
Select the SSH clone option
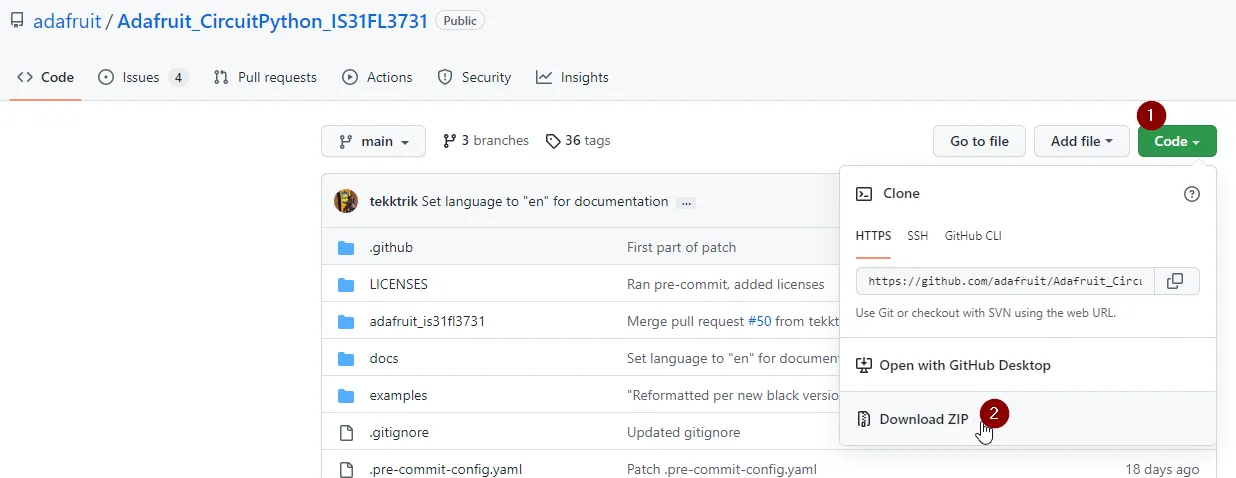coord(917,236)
